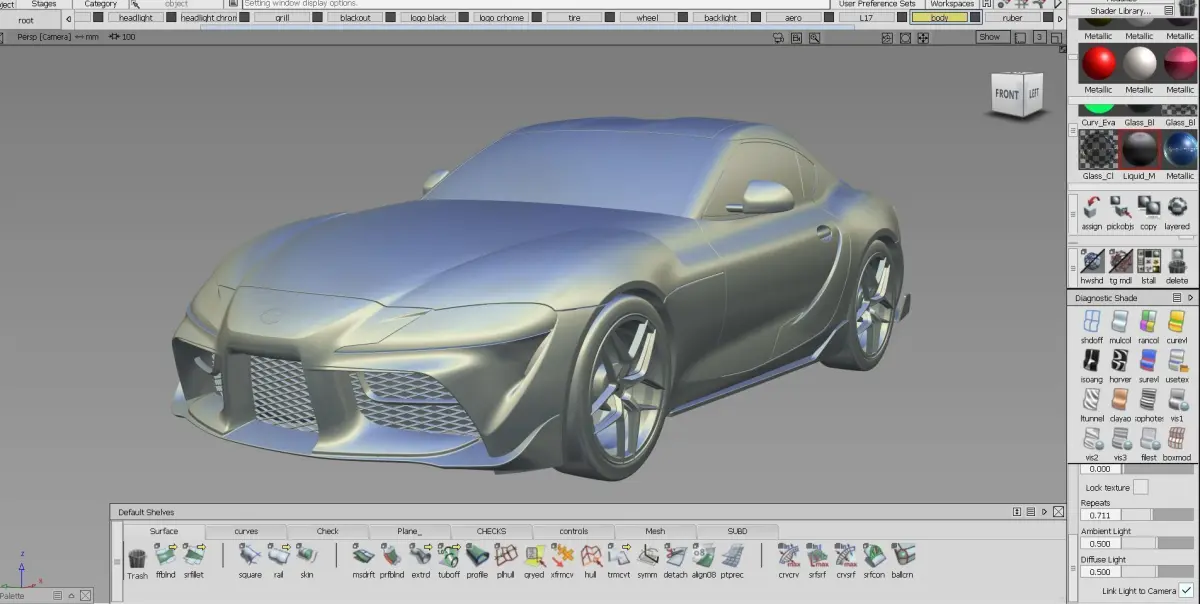Open the User Preference Sets dropdown
Image resolution: width=1200 pixels, height=604 pixels.
(878, 4)
